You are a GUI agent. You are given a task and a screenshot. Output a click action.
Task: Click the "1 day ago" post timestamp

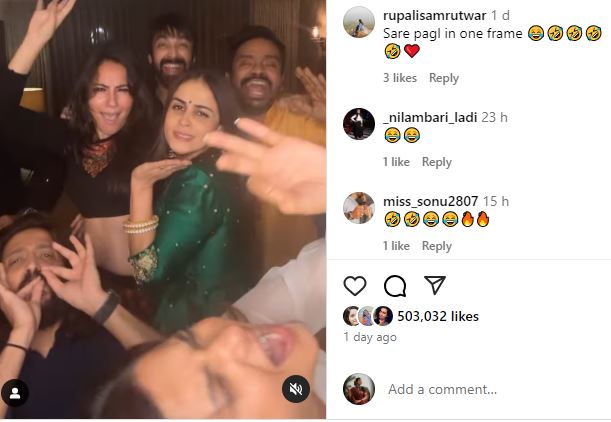click(370, 337)
